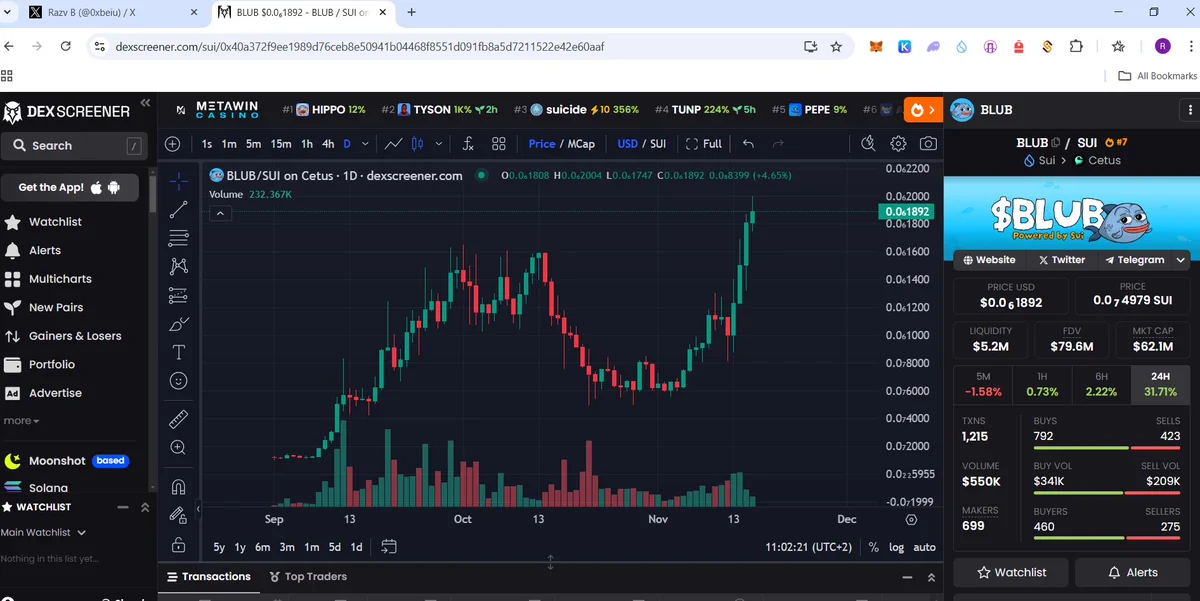The height and width of the screenshot is (601, 1200).
Task: Select the crosshair cursor tool
Action: click(179, 181)
